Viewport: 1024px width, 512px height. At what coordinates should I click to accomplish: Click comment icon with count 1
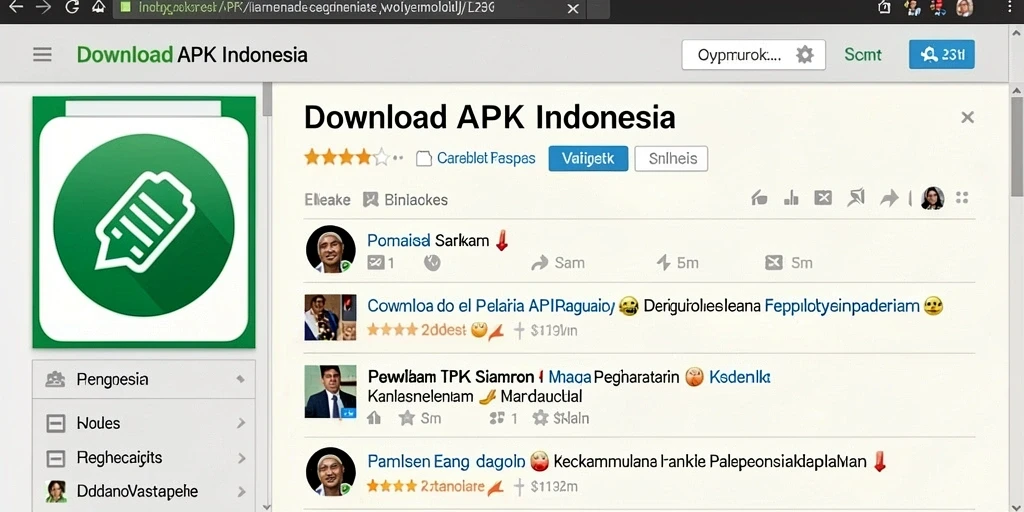[376, 263]
